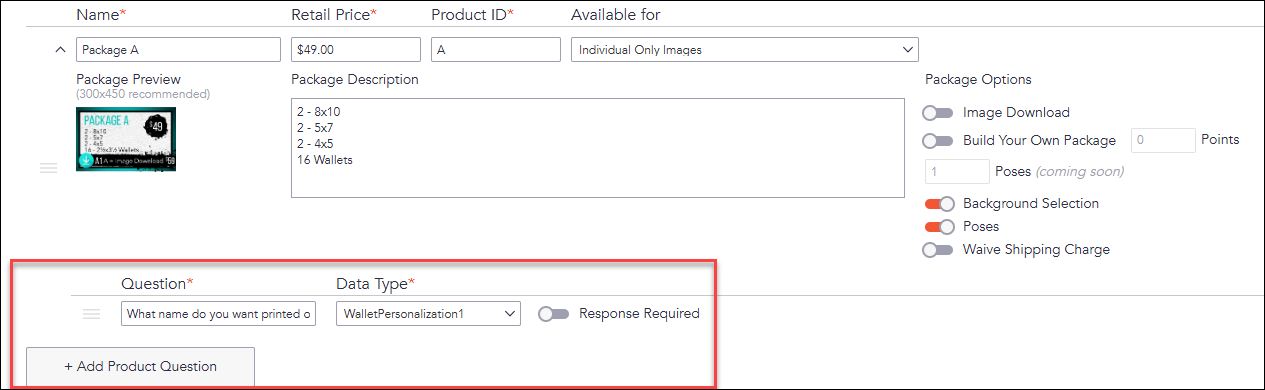
Task: Click the '2 - 8x10' description line
Action: tap(319, 112)
